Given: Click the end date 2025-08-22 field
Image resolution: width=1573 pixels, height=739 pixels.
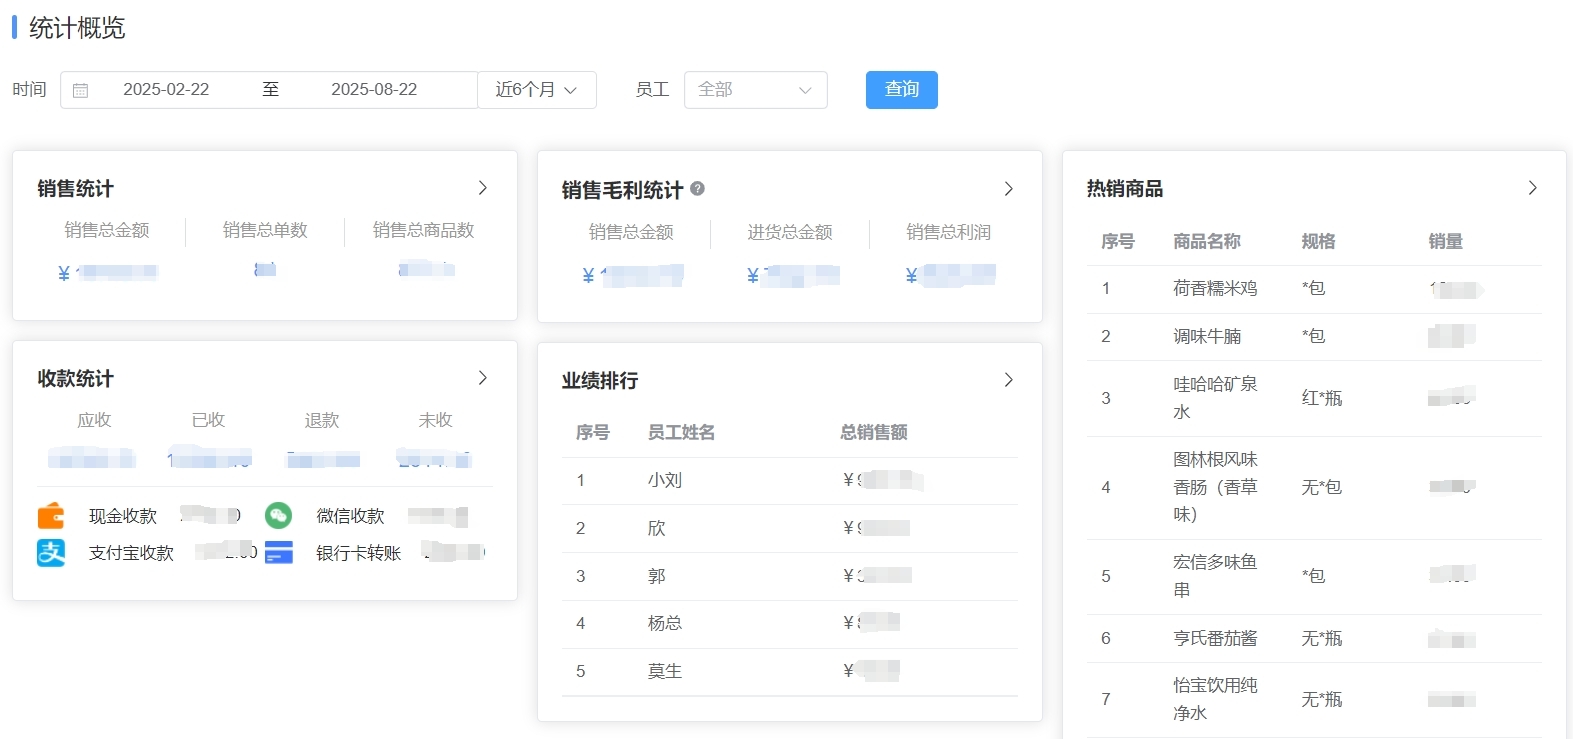Looking at the screenshot, I should (x=374, y=90).
